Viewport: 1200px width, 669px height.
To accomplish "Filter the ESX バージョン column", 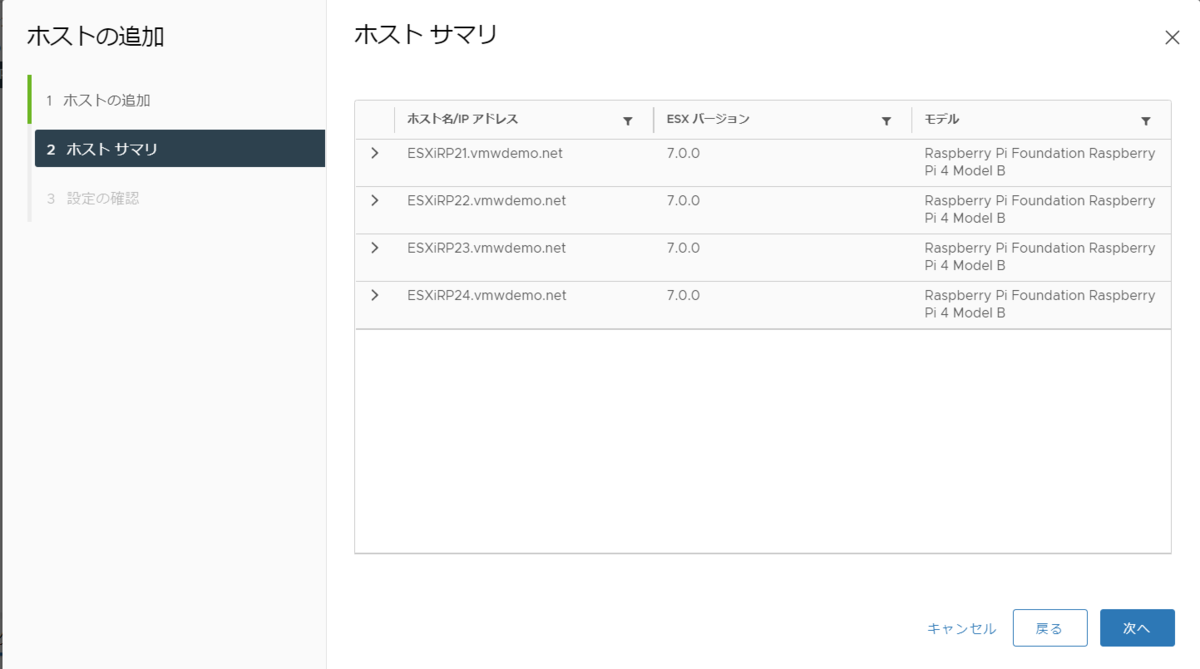I will click(x=886, y=121).
